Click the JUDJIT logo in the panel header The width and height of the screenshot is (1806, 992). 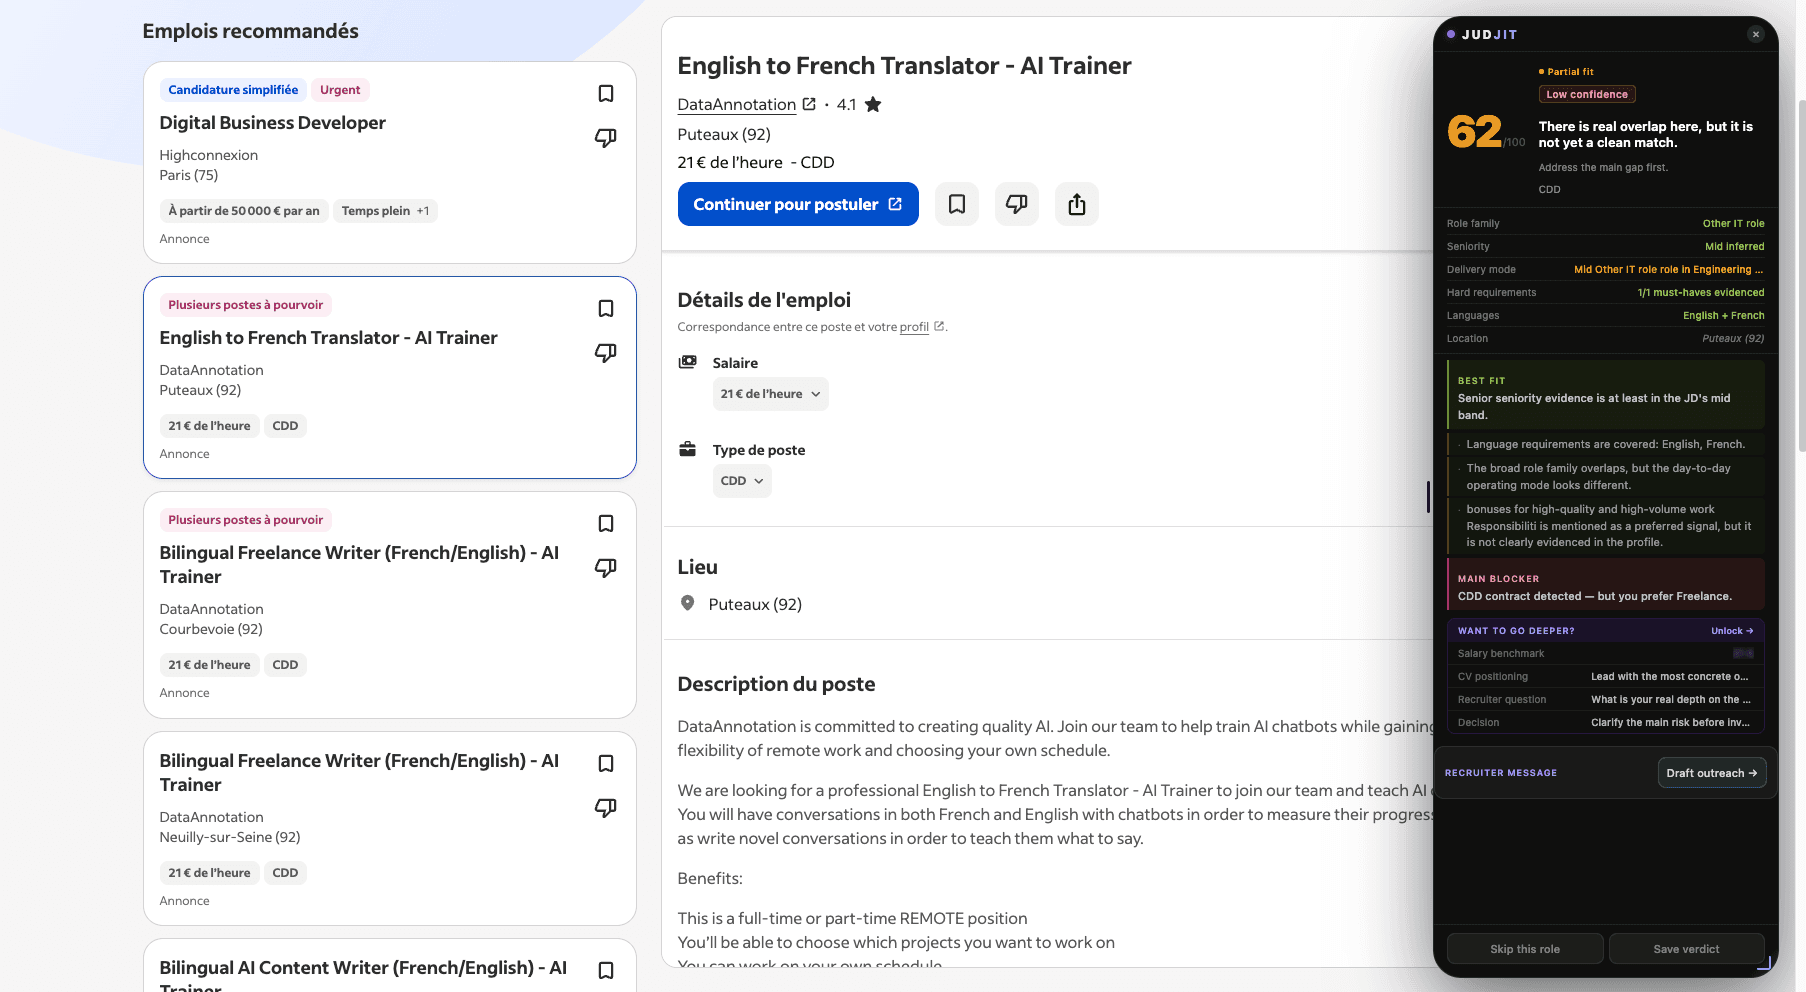(1483, 34)
